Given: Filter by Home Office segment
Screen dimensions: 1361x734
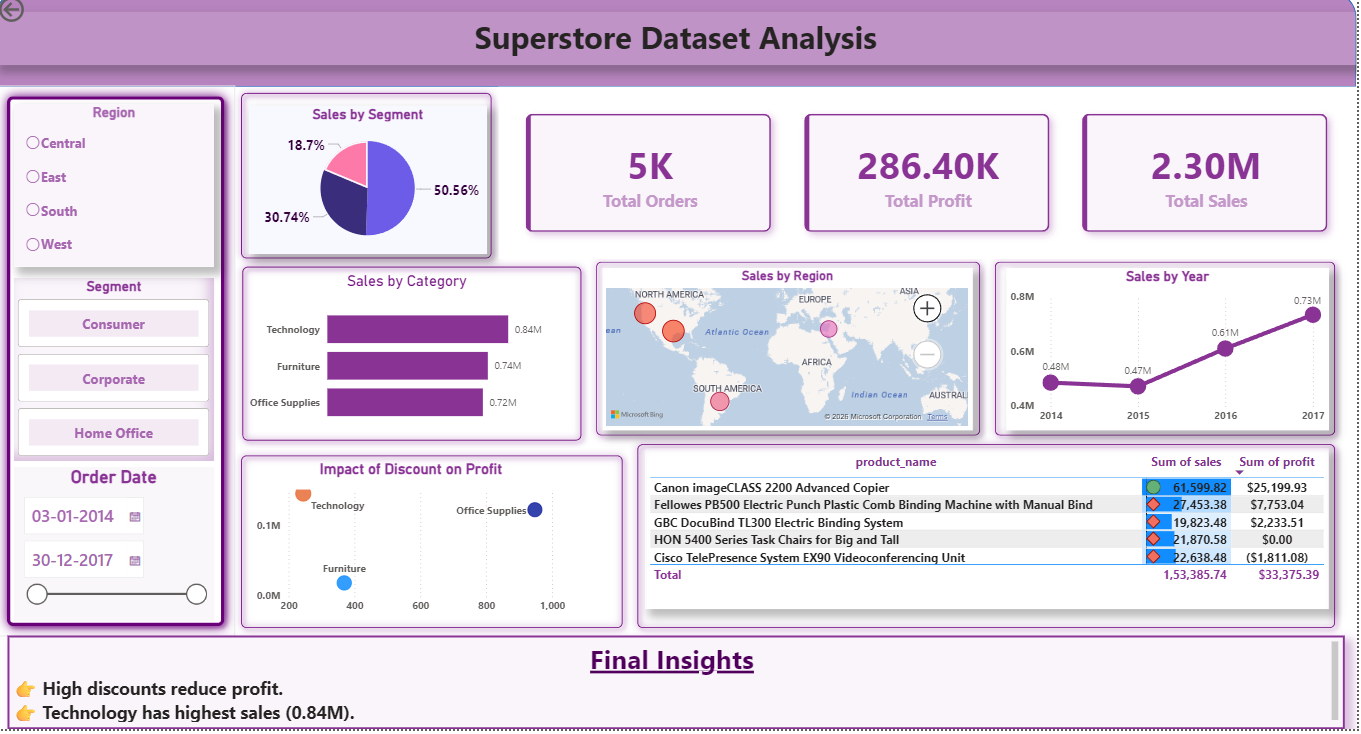Looking at the screenshot, I should [x=114, y=433].
